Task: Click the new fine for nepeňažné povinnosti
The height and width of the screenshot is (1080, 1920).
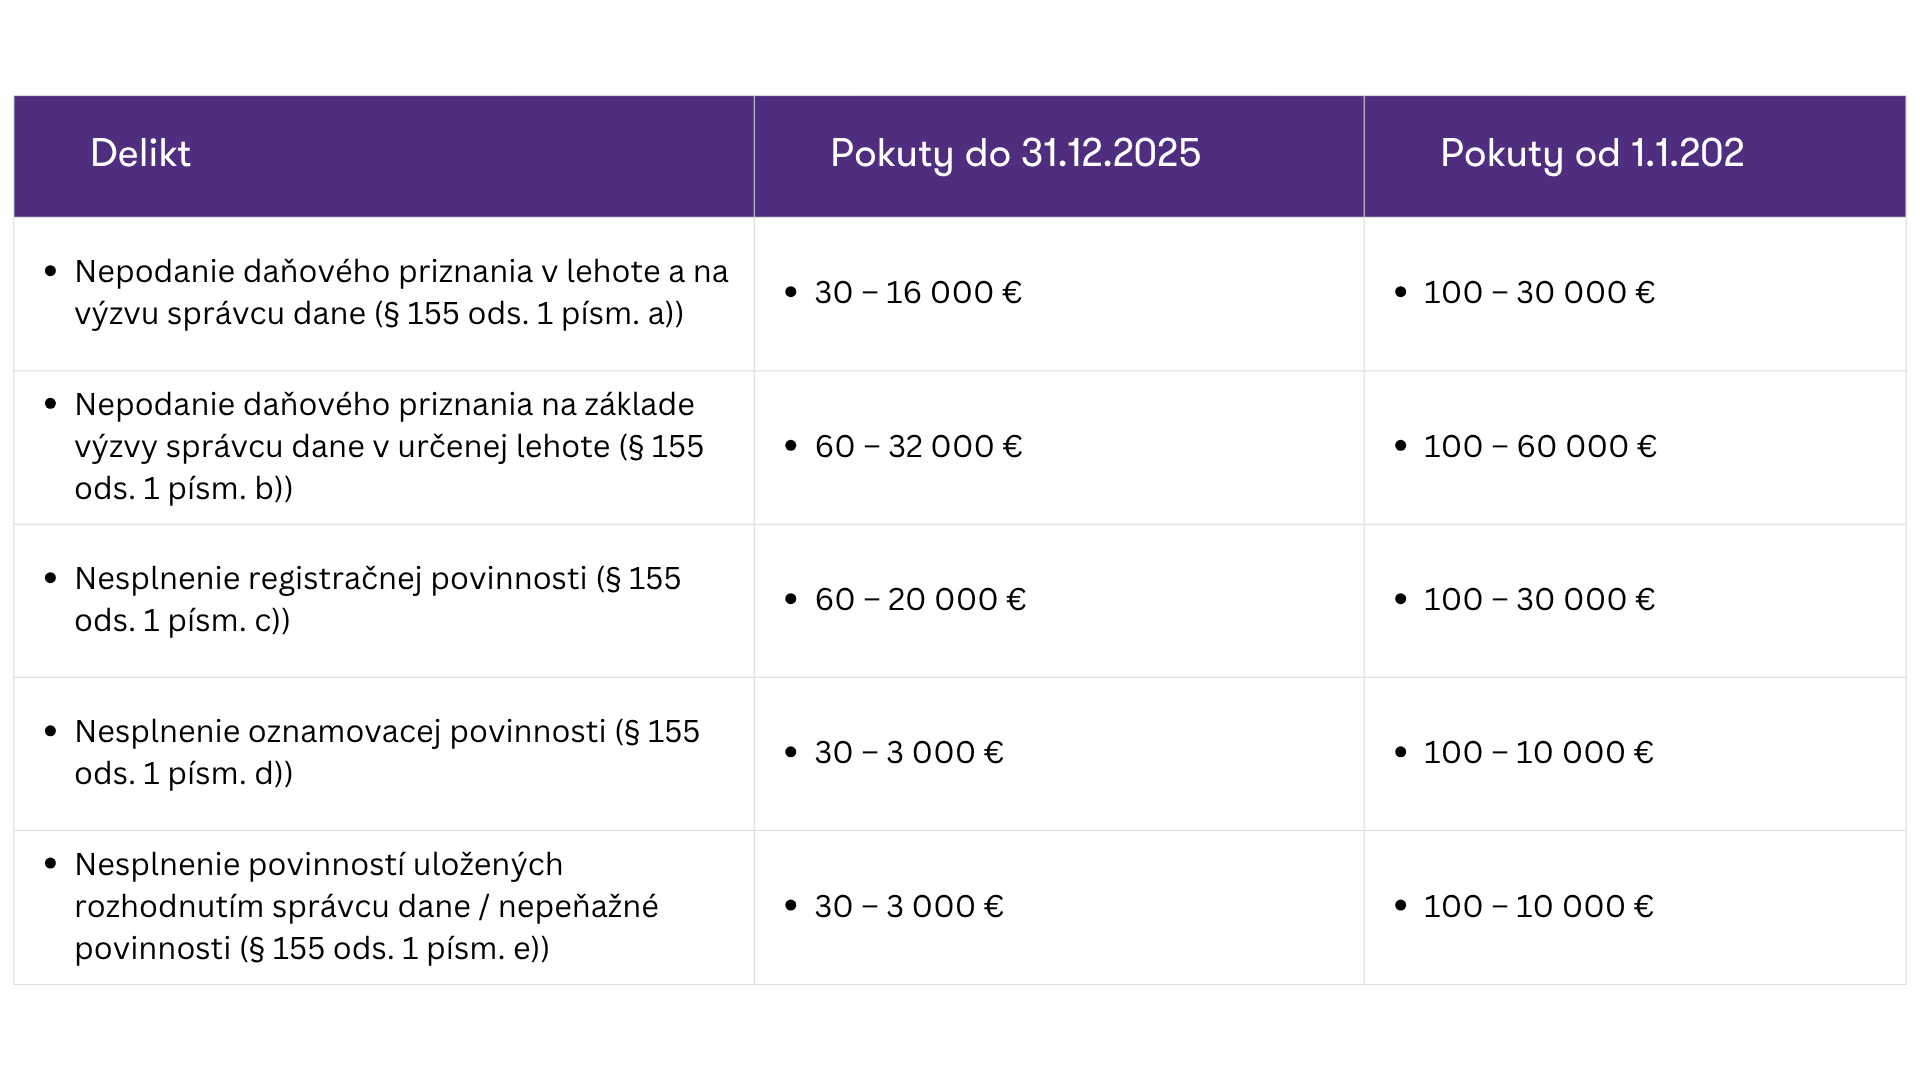Action: (x=1538, y=907)
